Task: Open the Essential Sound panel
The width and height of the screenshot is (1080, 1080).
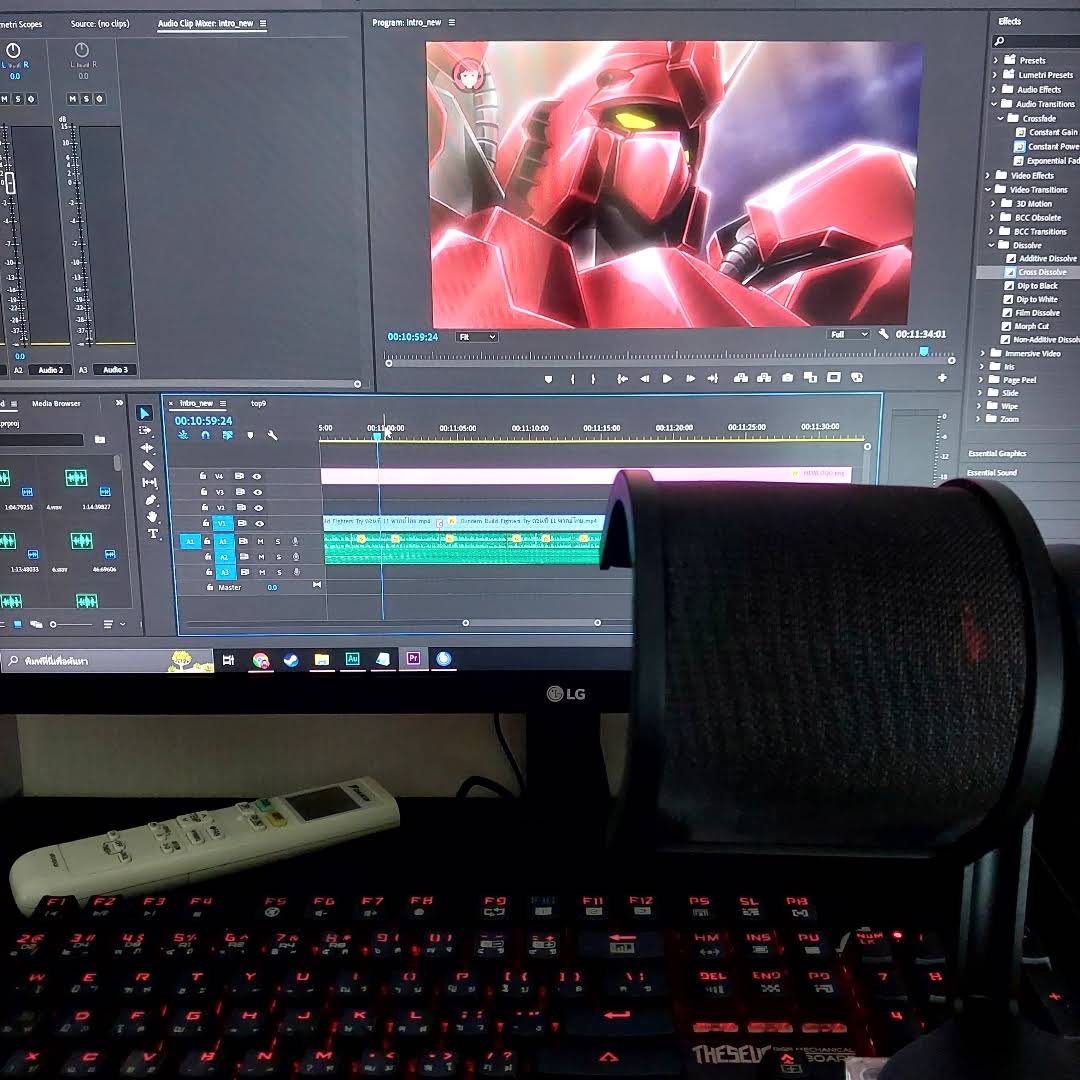Action: (x=991, y=472)
